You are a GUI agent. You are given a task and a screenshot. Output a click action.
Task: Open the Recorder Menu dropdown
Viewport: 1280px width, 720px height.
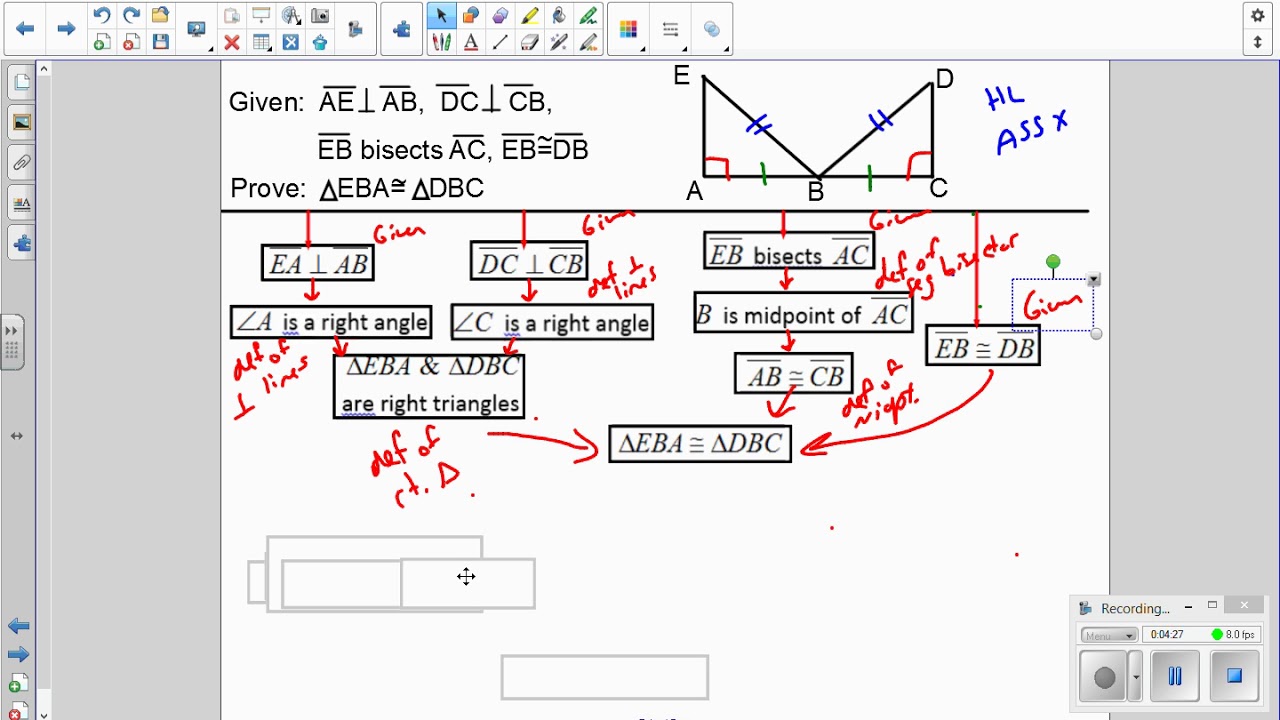point(1108,635)
